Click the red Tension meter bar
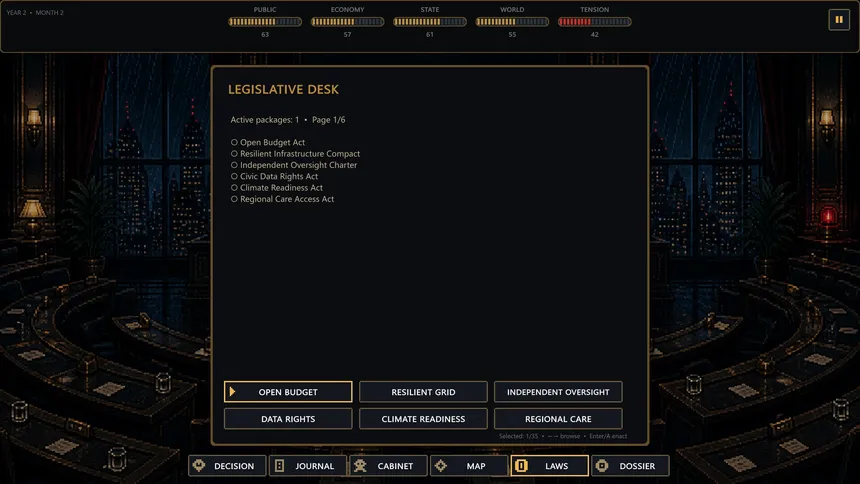Viewport: 860px width, 484px height. (595, 22)
